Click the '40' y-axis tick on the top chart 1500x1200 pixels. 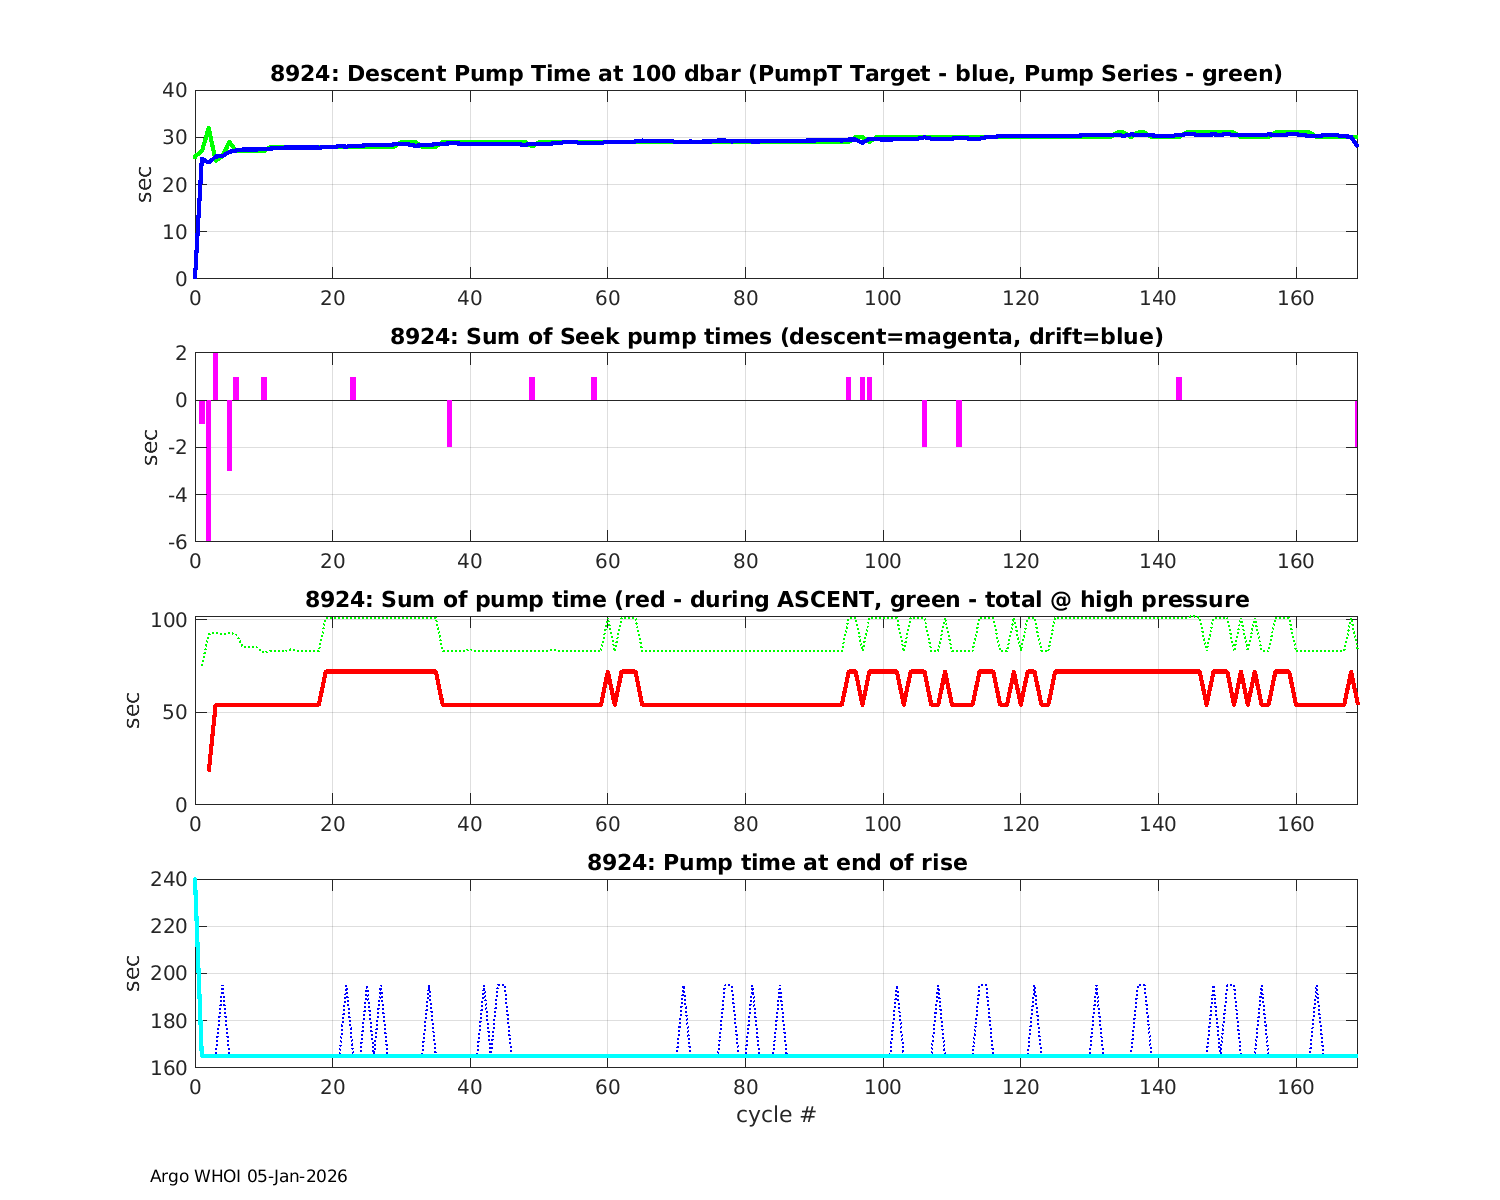[x=175, y=90]
